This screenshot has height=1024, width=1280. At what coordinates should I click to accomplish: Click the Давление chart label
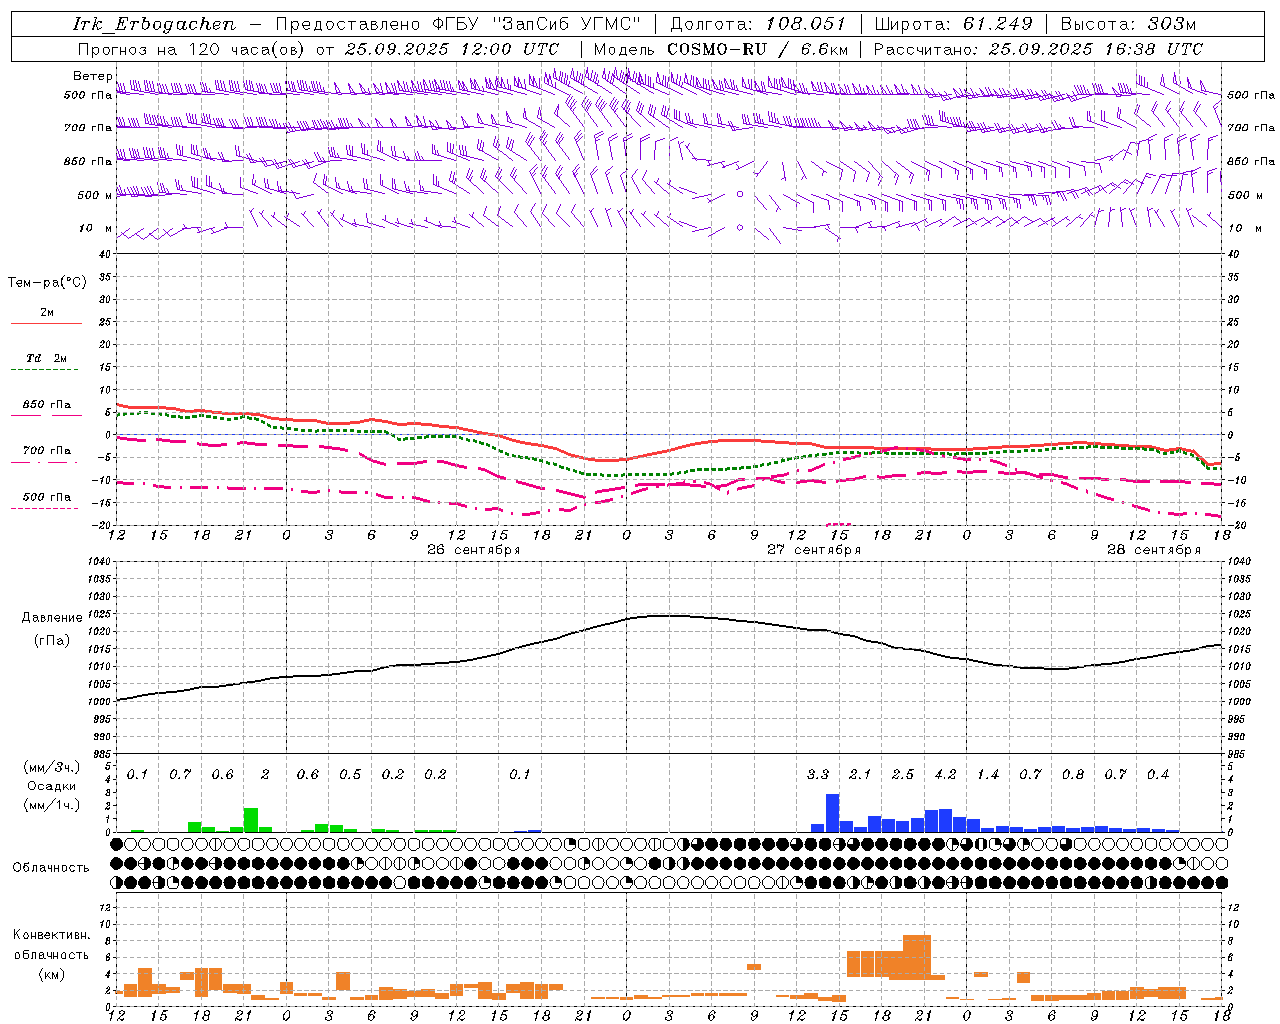coord(52,618)
